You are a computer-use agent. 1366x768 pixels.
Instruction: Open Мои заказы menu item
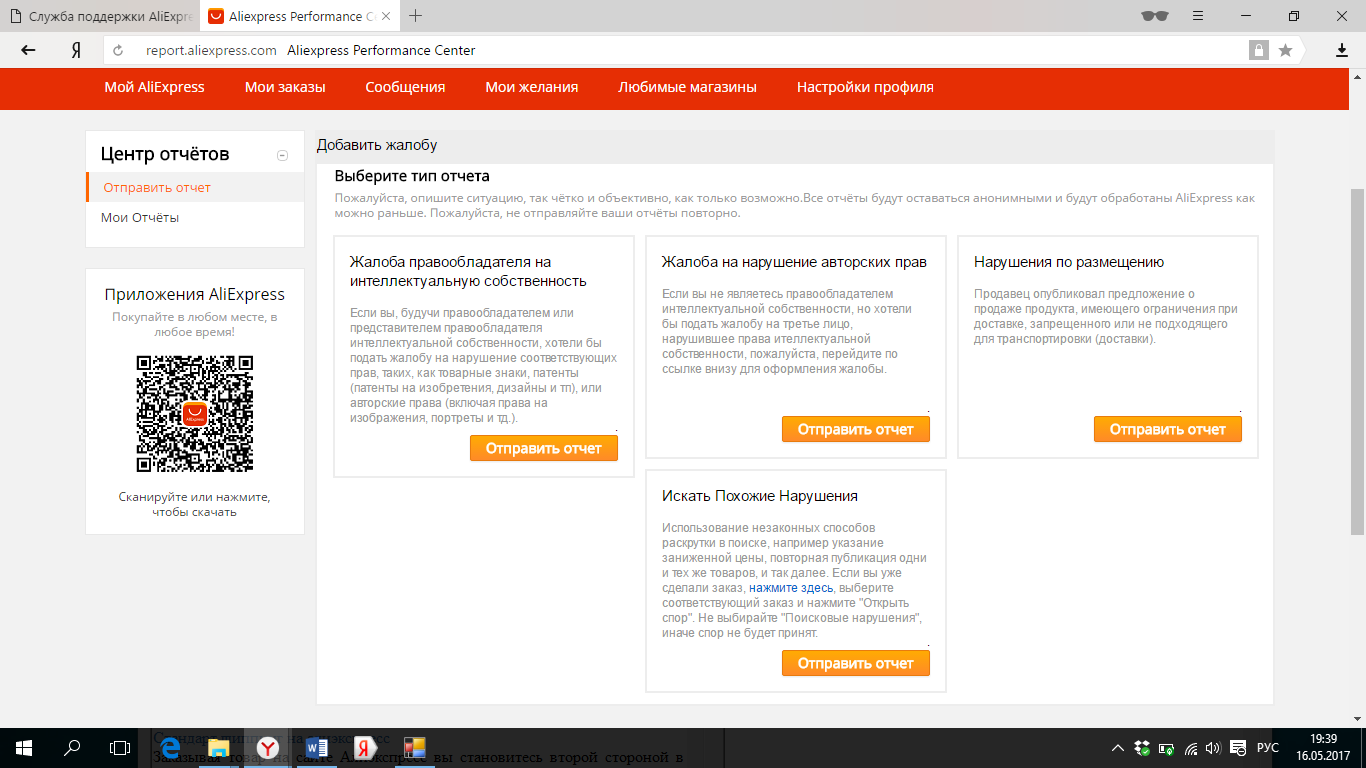click(285, 87)
